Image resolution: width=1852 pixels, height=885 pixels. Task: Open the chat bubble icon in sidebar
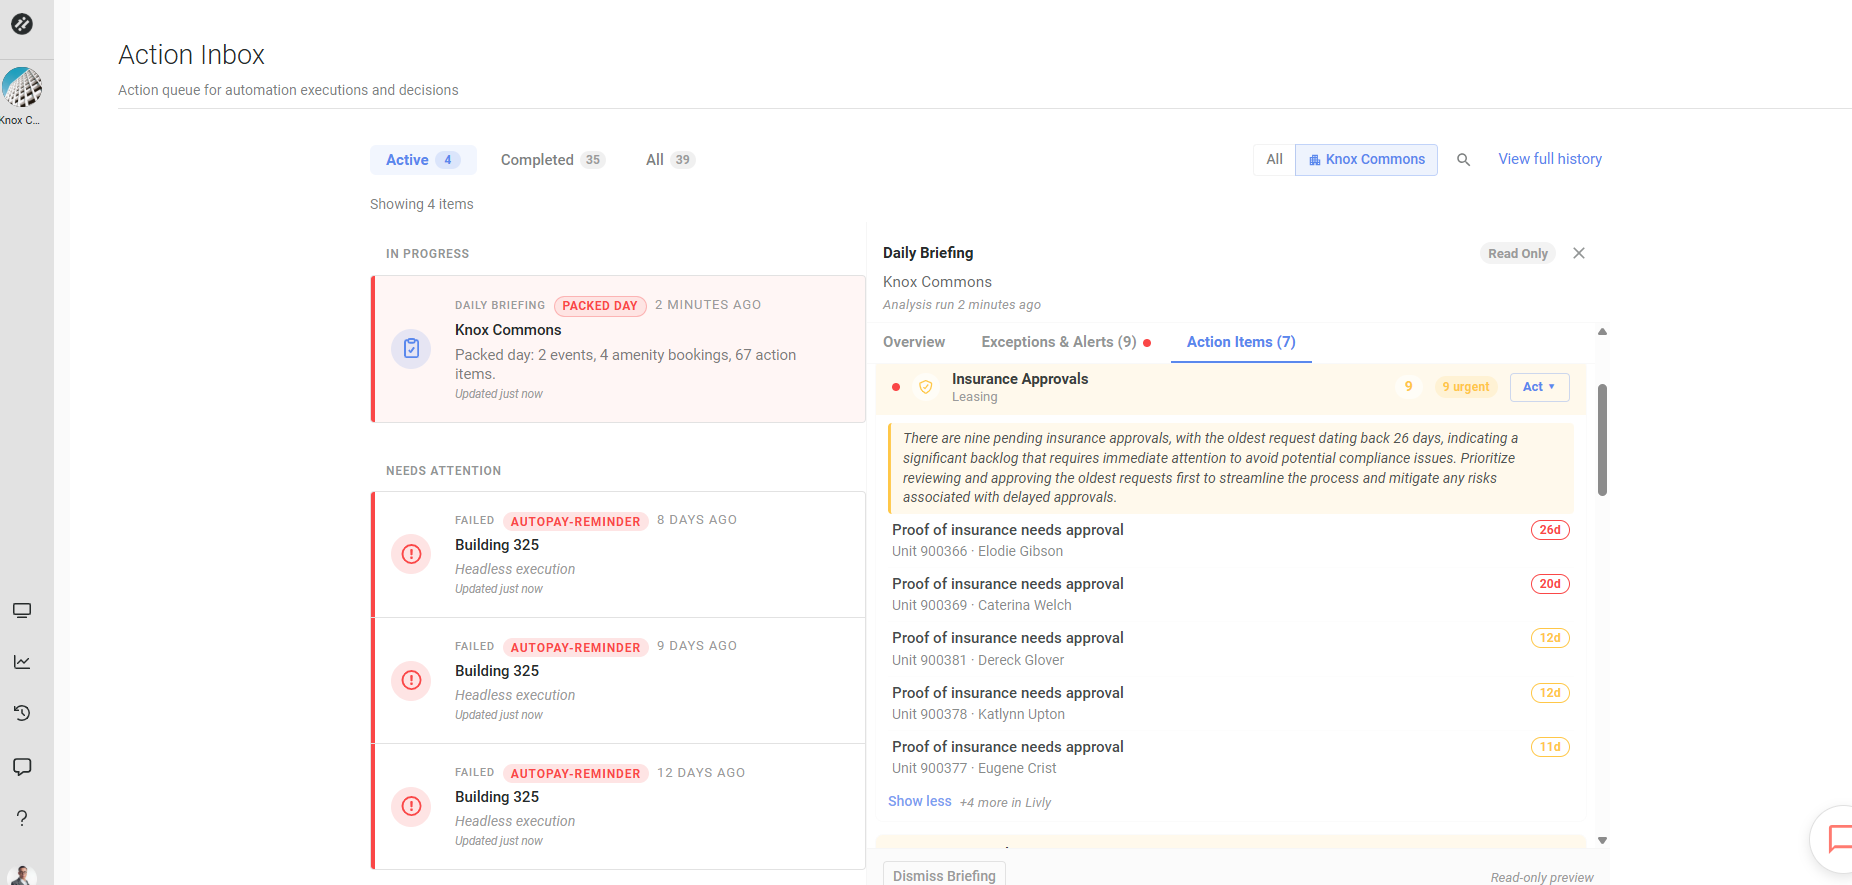[x=22, y=767]
